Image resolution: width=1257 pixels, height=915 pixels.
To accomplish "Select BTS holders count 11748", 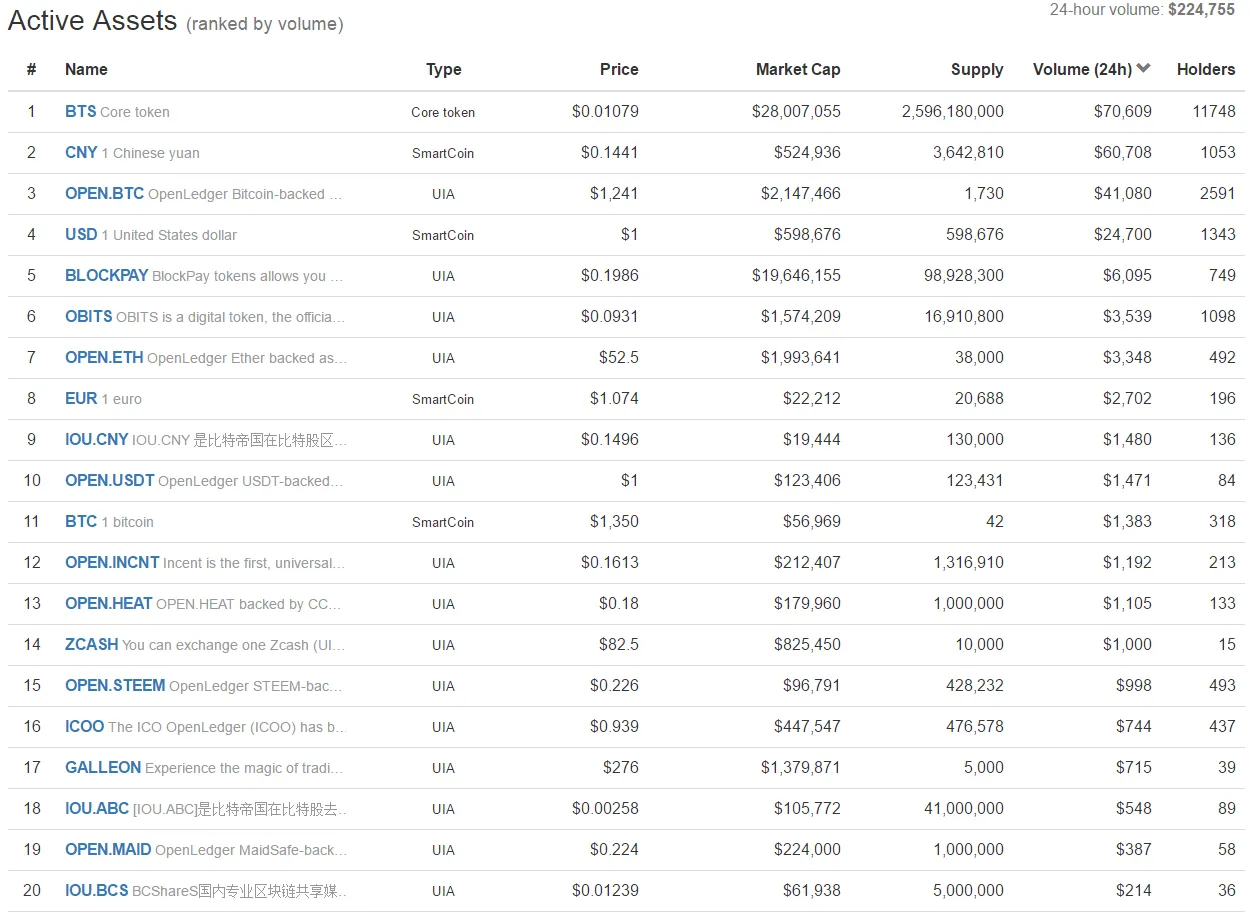I will click(x=1214, y=112).
